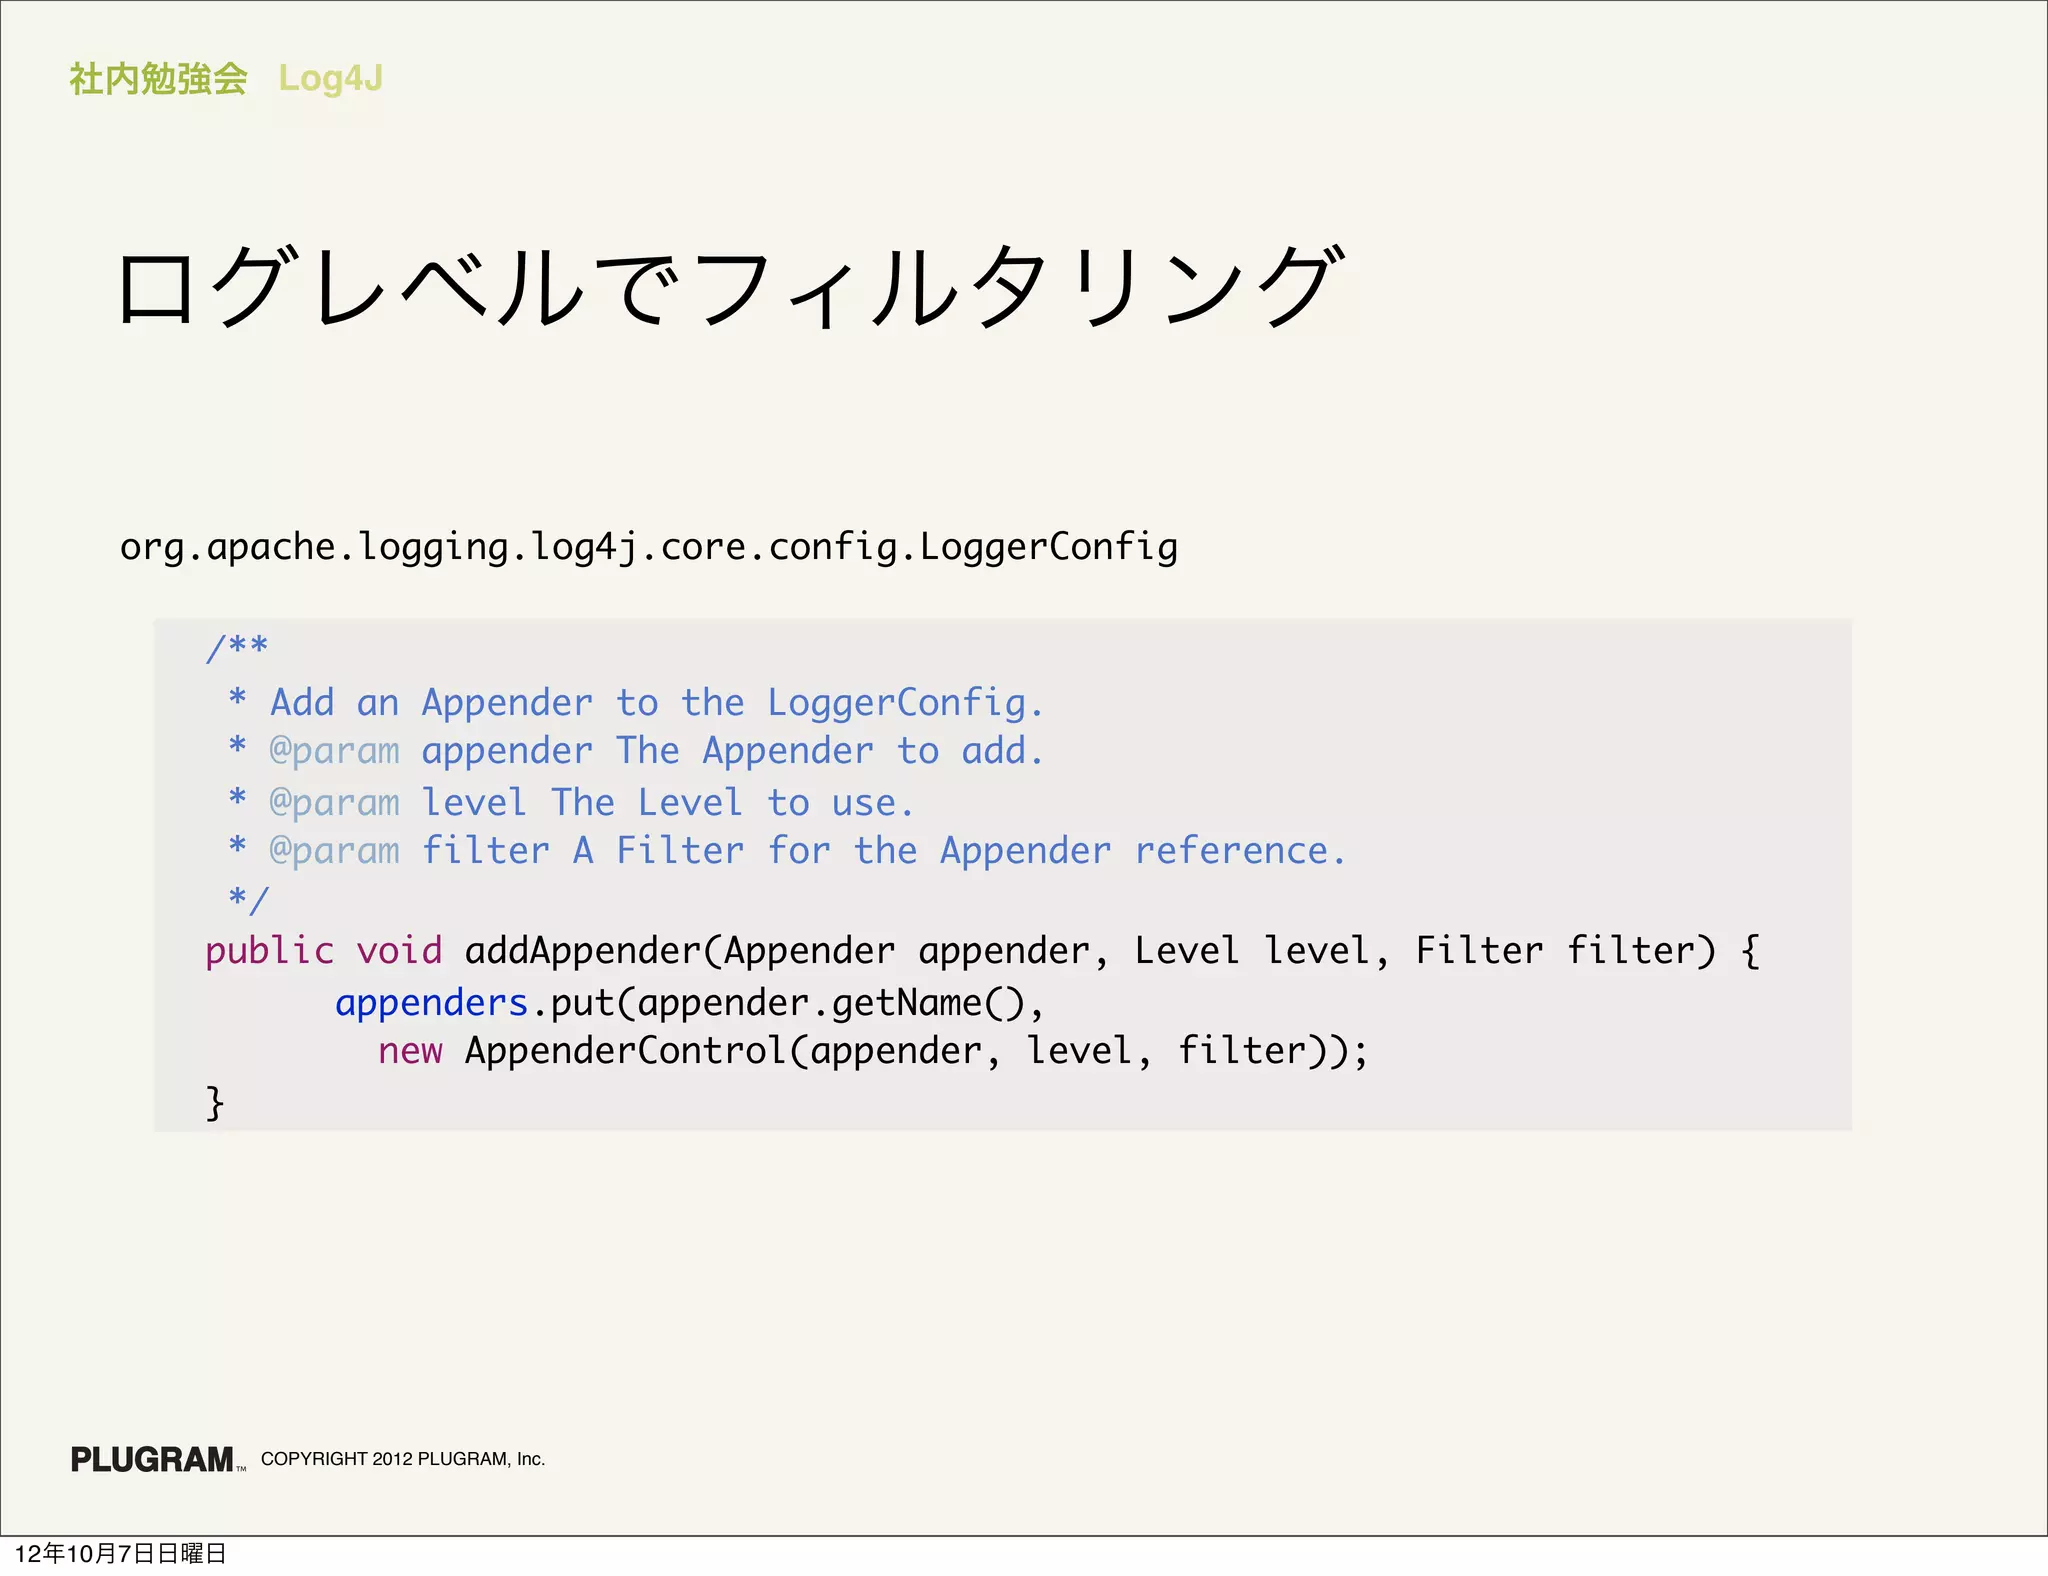Click the 'new AppenderControl(appender, level, filter));' line
This screenshot has height=1576, width=2048.
pos(873,1052)
